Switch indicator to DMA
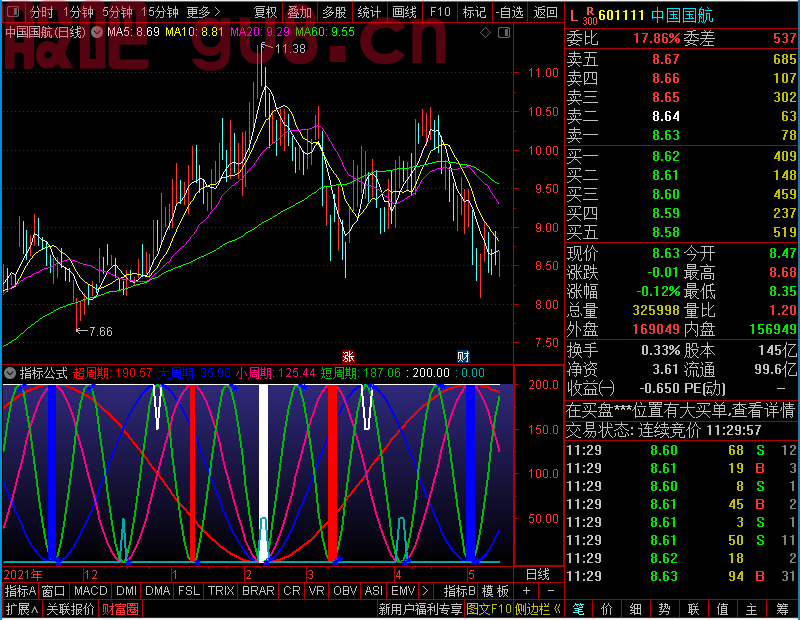Image resolution: width=800 pixels, height=620 pixels. [x=158, y=591]
